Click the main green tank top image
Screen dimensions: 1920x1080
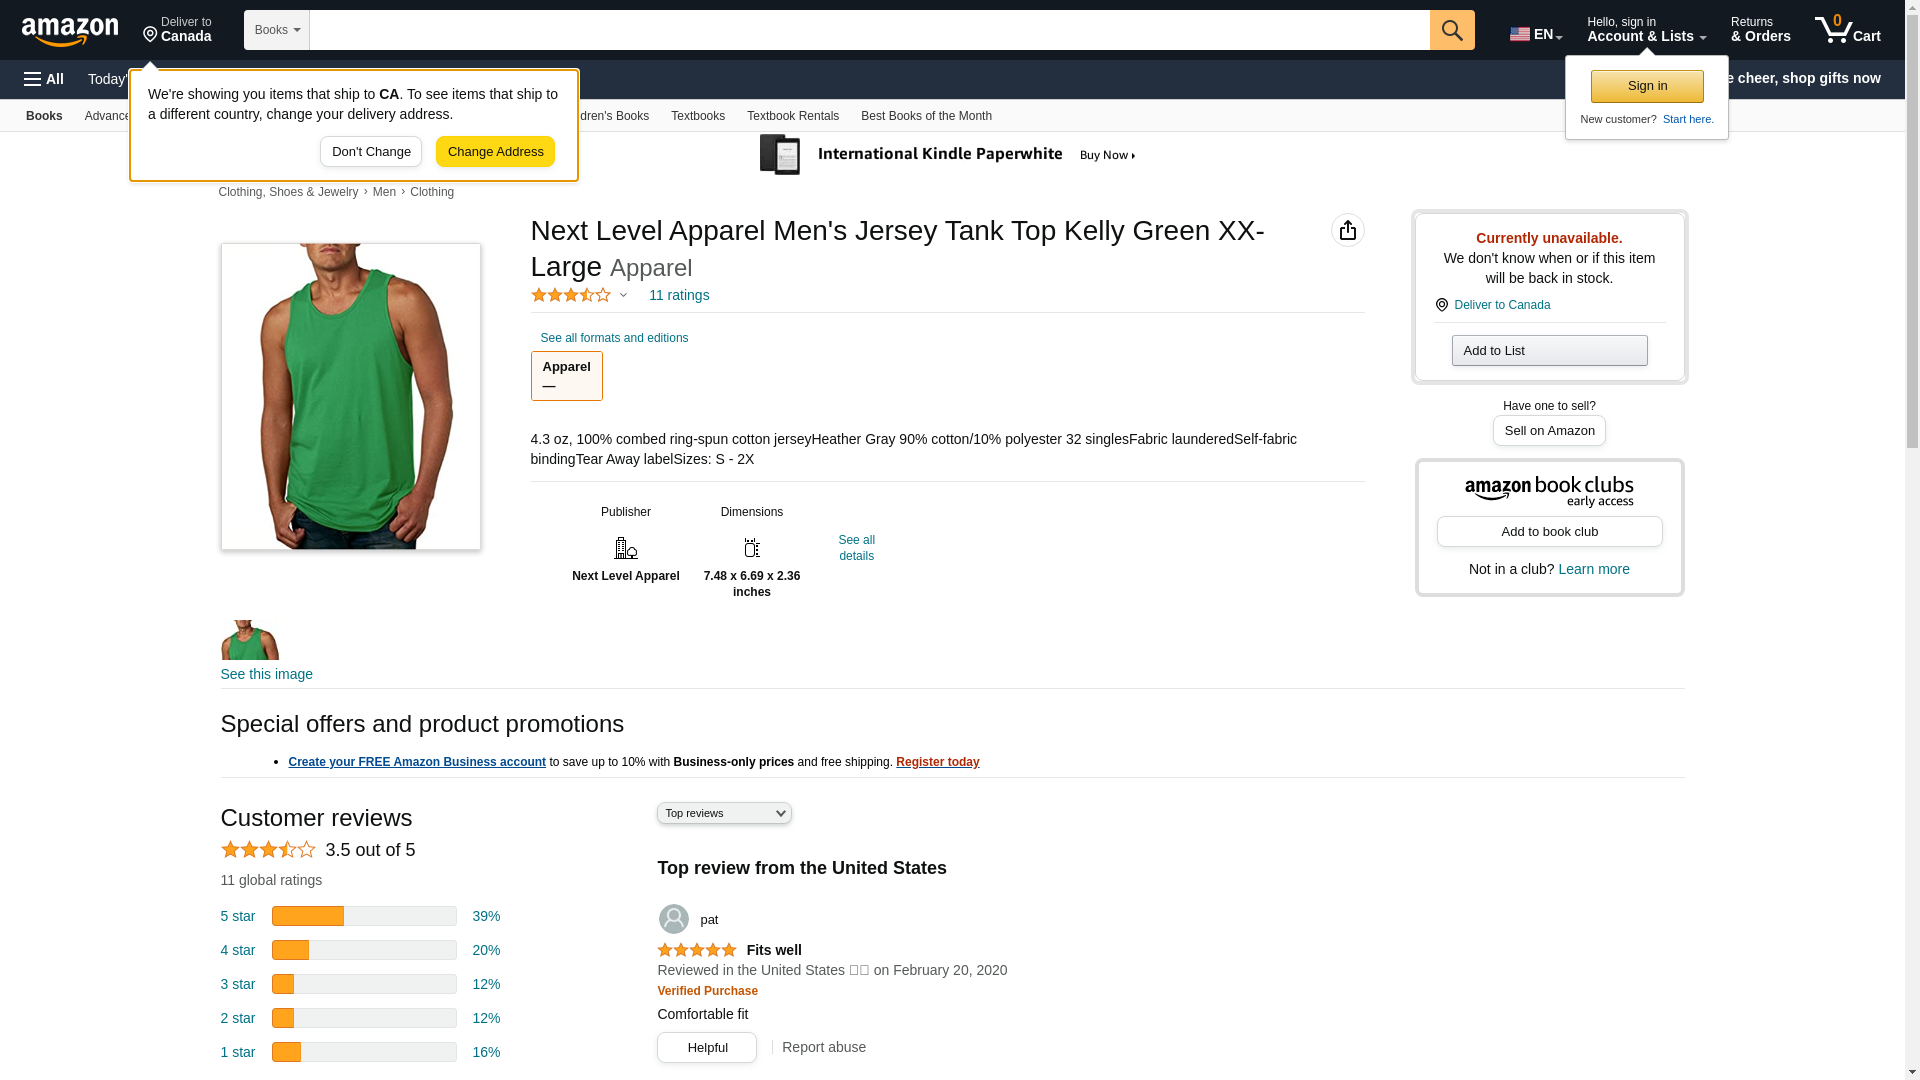pyautogui.click(x=350, y=396)
